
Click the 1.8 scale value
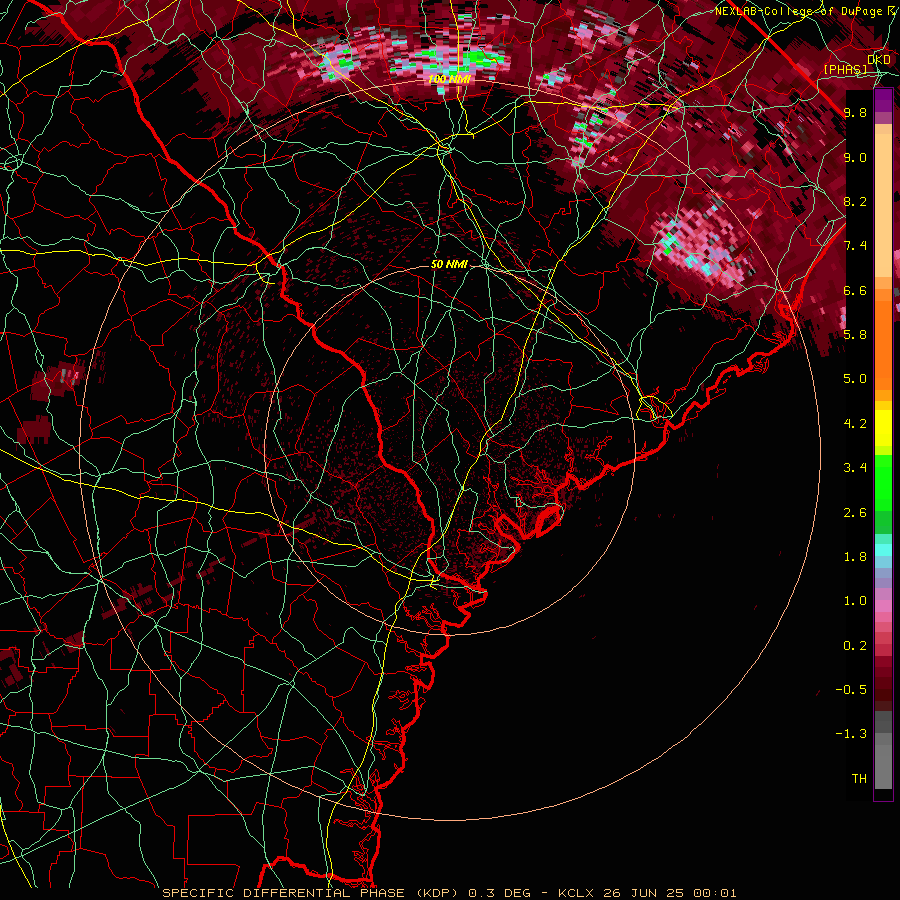coord(855,556)
